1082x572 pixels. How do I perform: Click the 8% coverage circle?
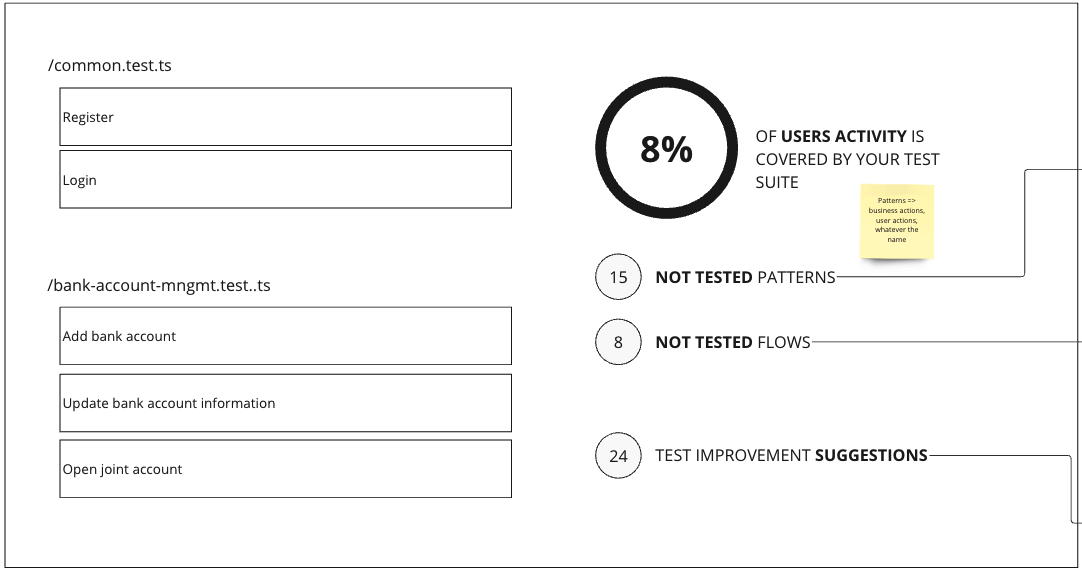(x=667, y=148)
